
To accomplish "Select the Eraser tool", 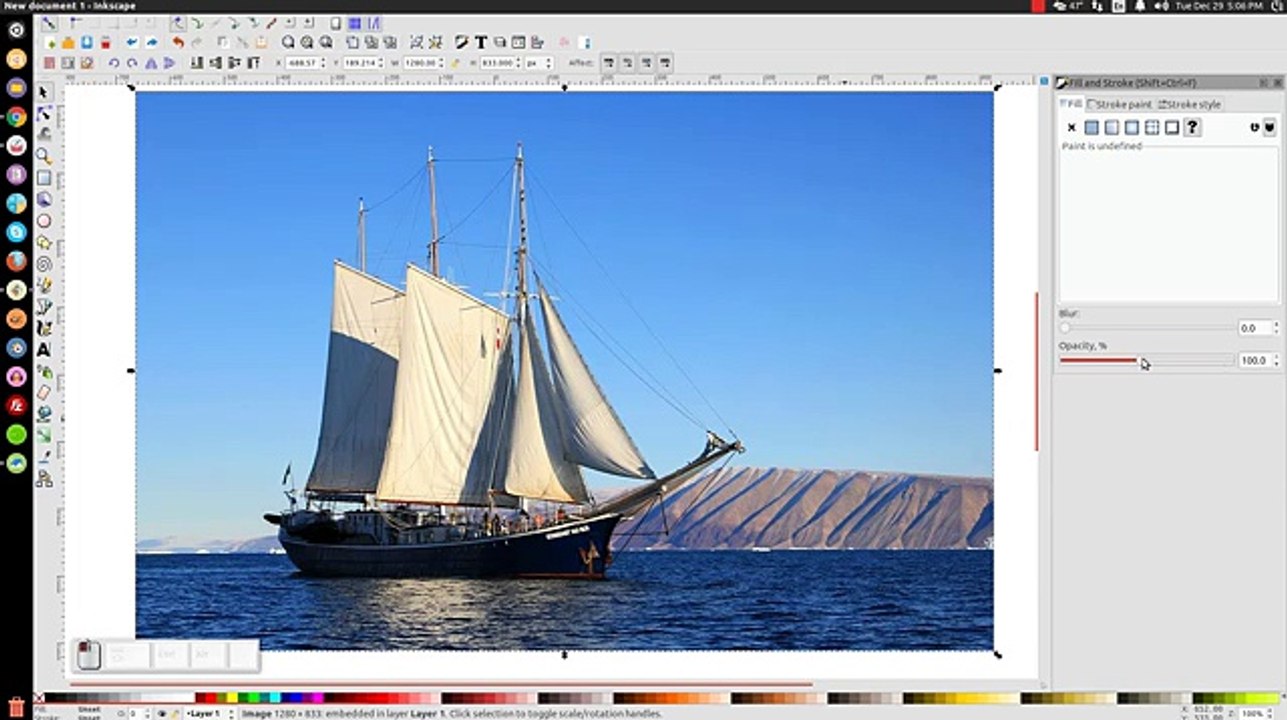I will click(x=44, y=393).
